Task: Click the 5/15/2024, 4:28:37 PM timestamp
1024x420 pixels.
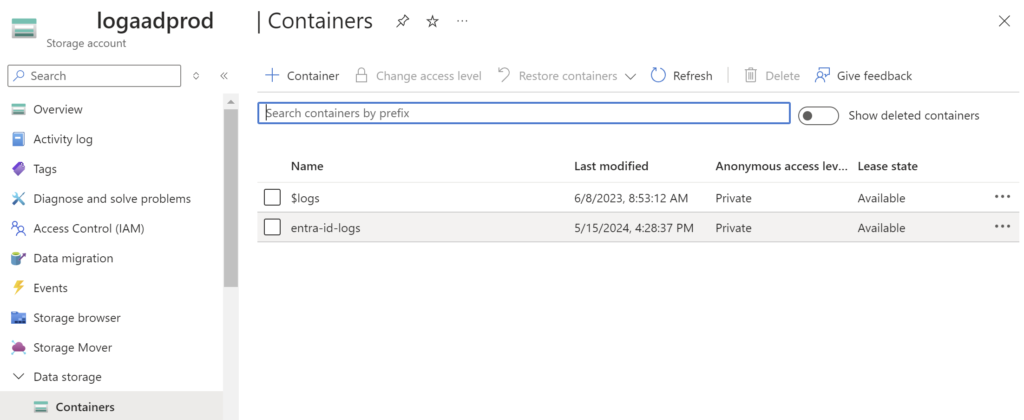Action: [633, 228]
